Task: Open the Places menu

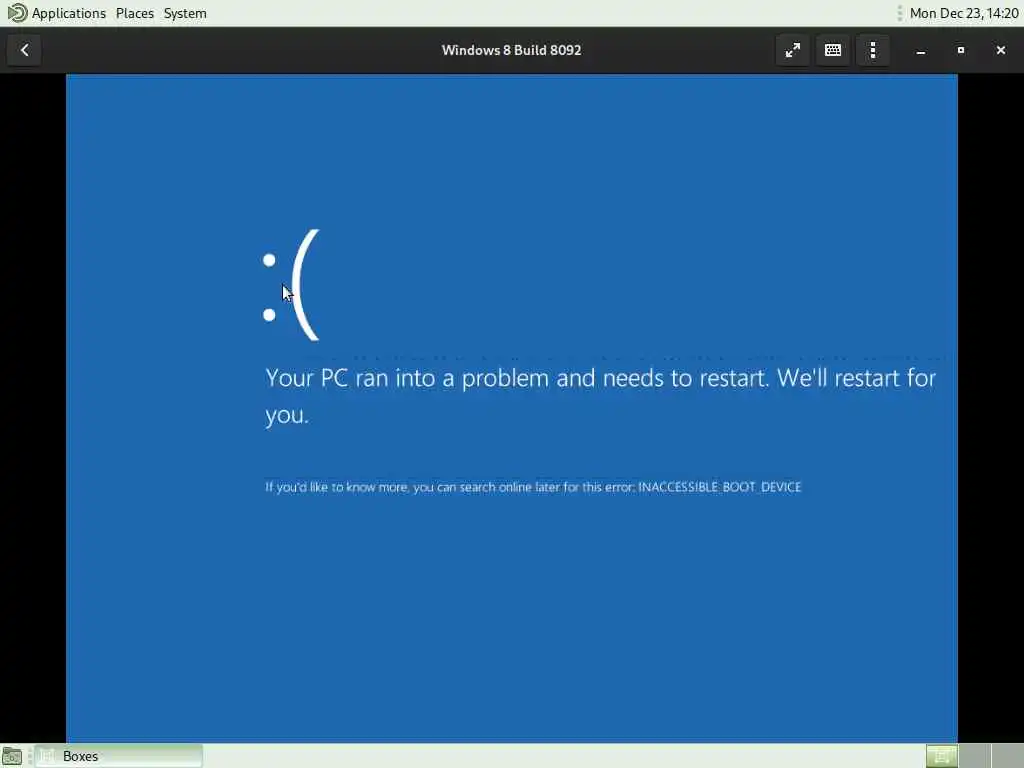Action: tap(135, 13)
